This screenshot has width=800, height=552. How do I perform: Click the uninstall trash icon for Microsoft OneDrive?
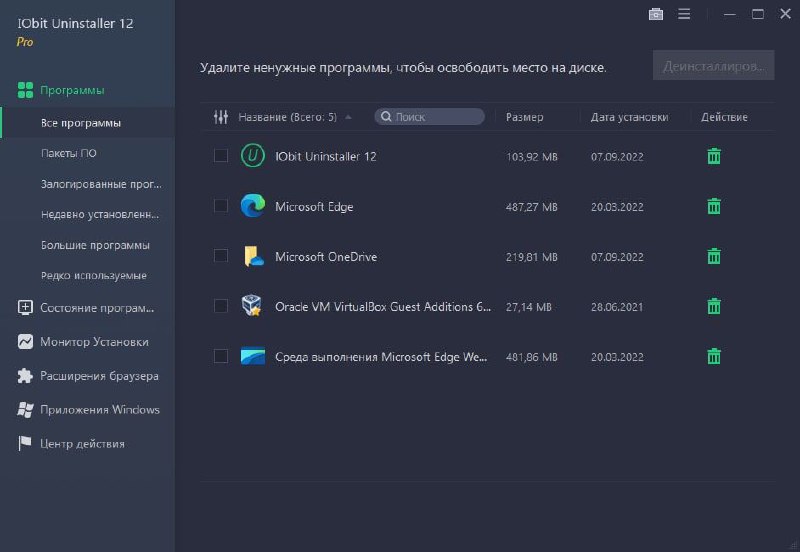(x=714, y=256)
